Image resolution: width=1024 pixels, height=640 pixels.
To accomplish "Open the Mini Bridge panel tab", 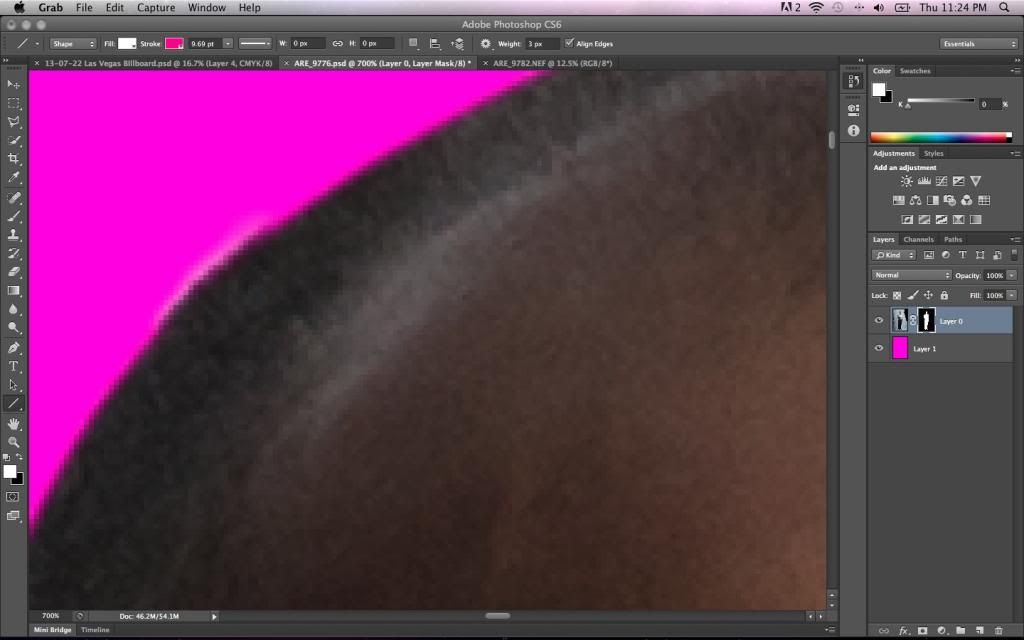I will pyautogui.click(x=52, y=630).
